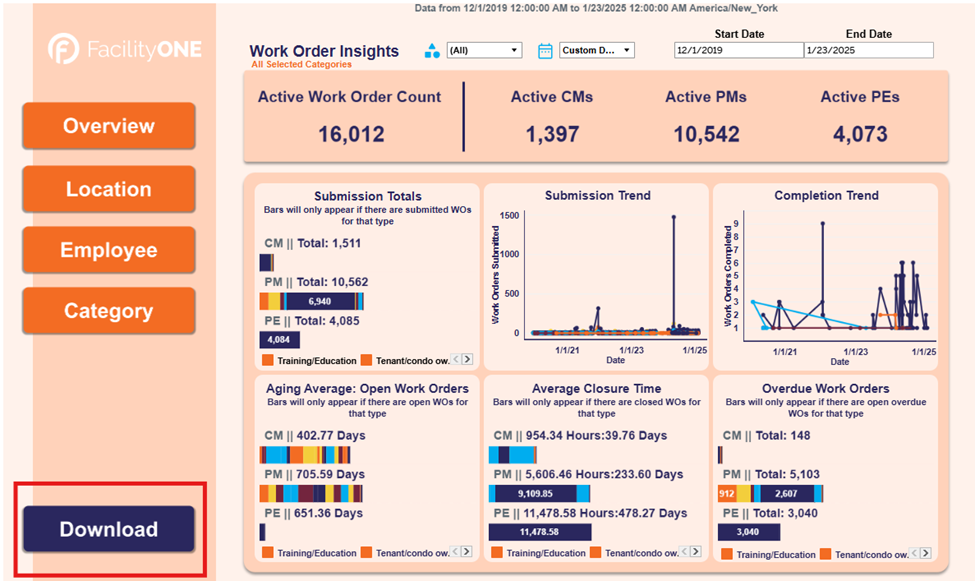
Task: Click the Aging Average legend previous arrow
Action: tap(456, 552)
